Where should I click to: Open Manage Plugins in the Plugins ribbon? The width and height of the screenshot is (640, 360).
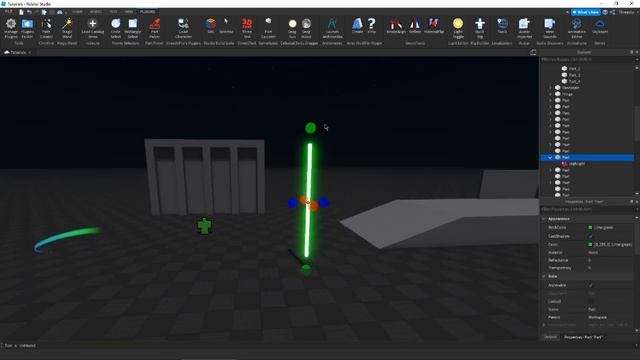point(11,28)
